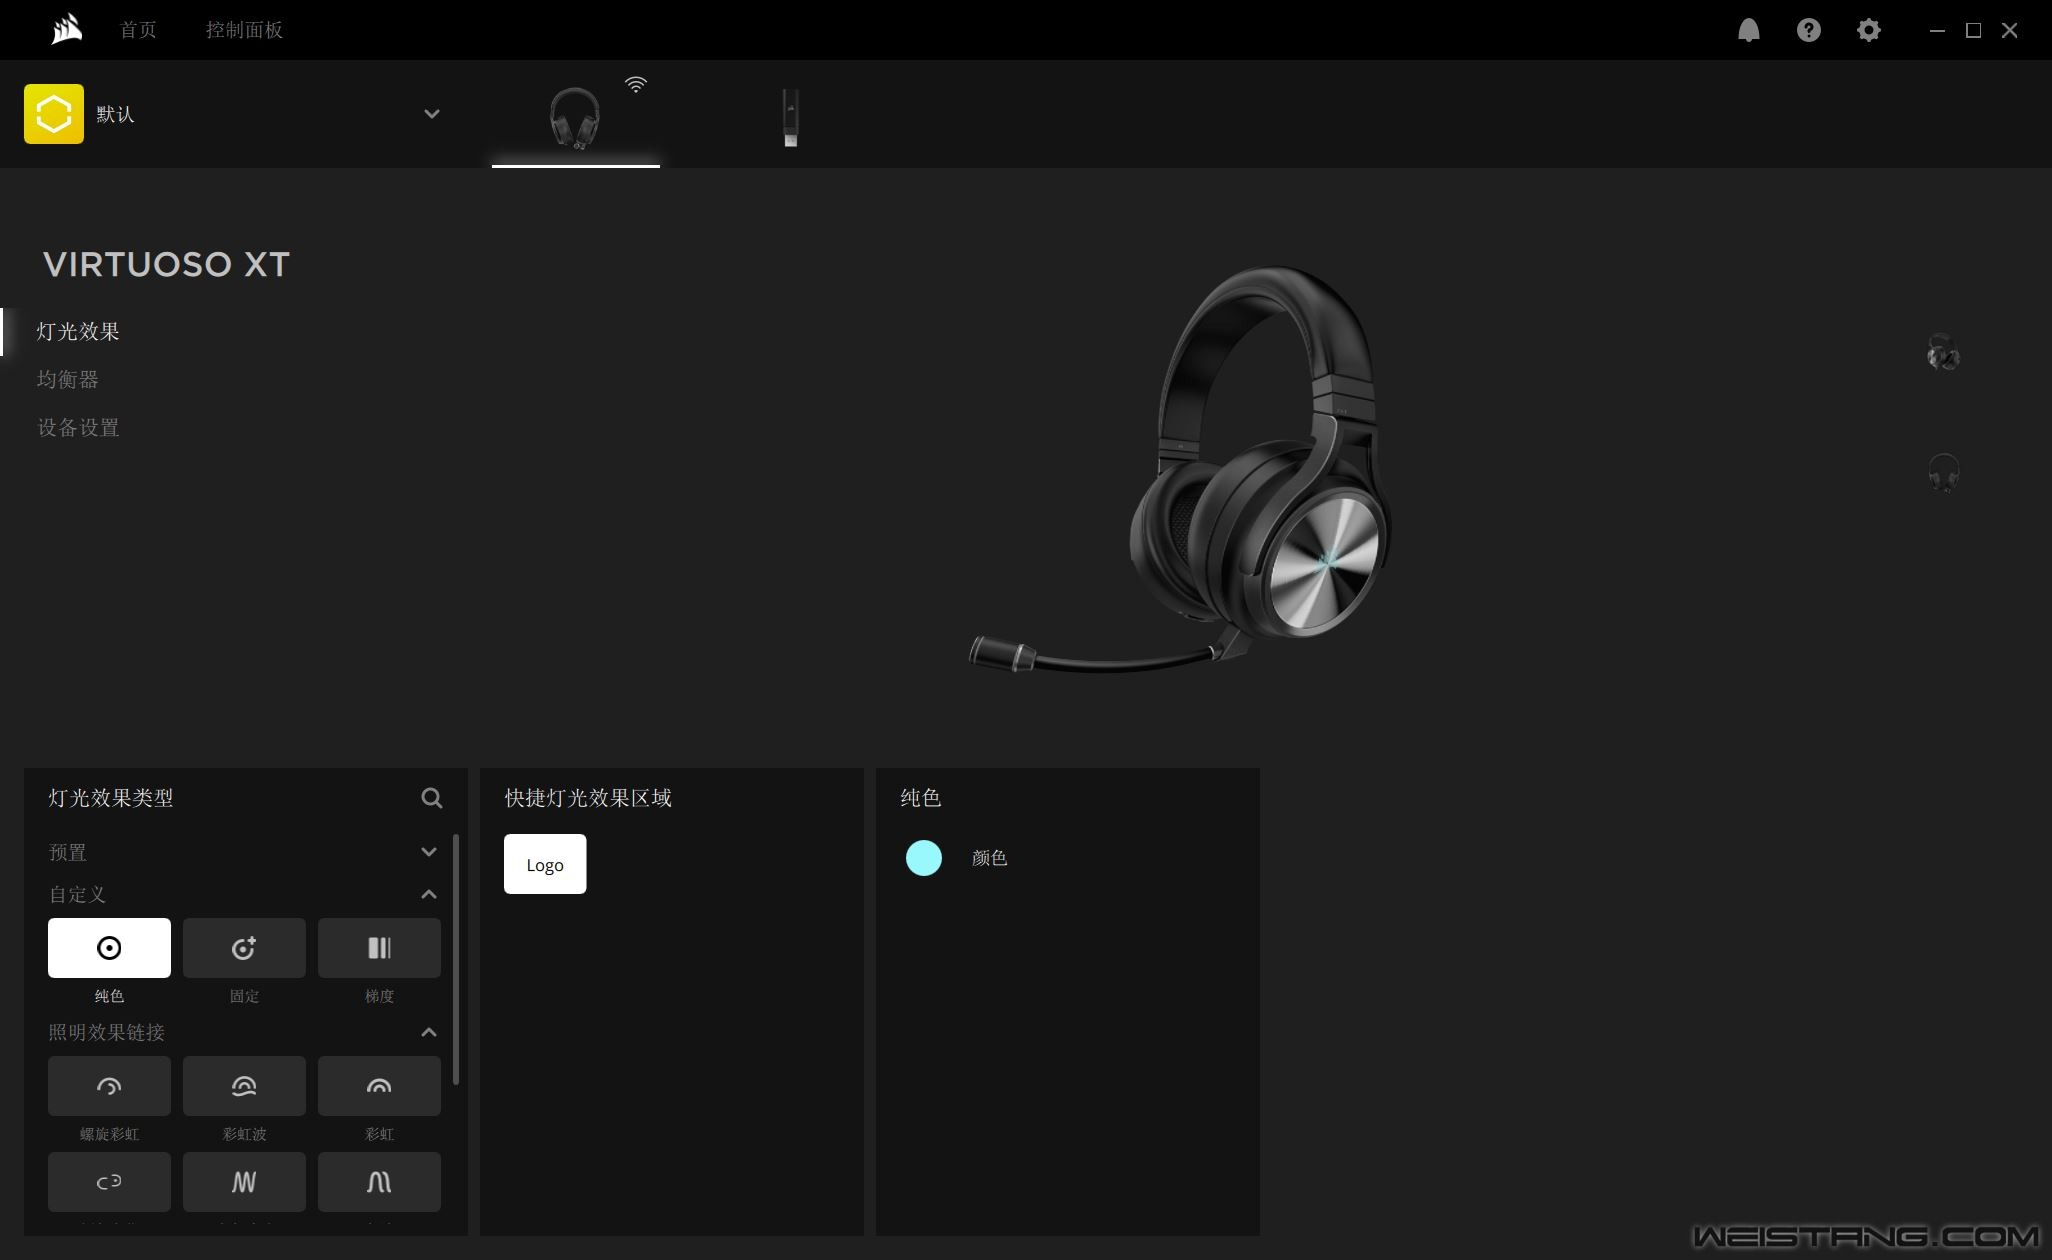The width and height of the screenshot is (2052, 1260).
Task: Select the 固定 static effect
Action: pyautogui.click(x=244, y=948)
